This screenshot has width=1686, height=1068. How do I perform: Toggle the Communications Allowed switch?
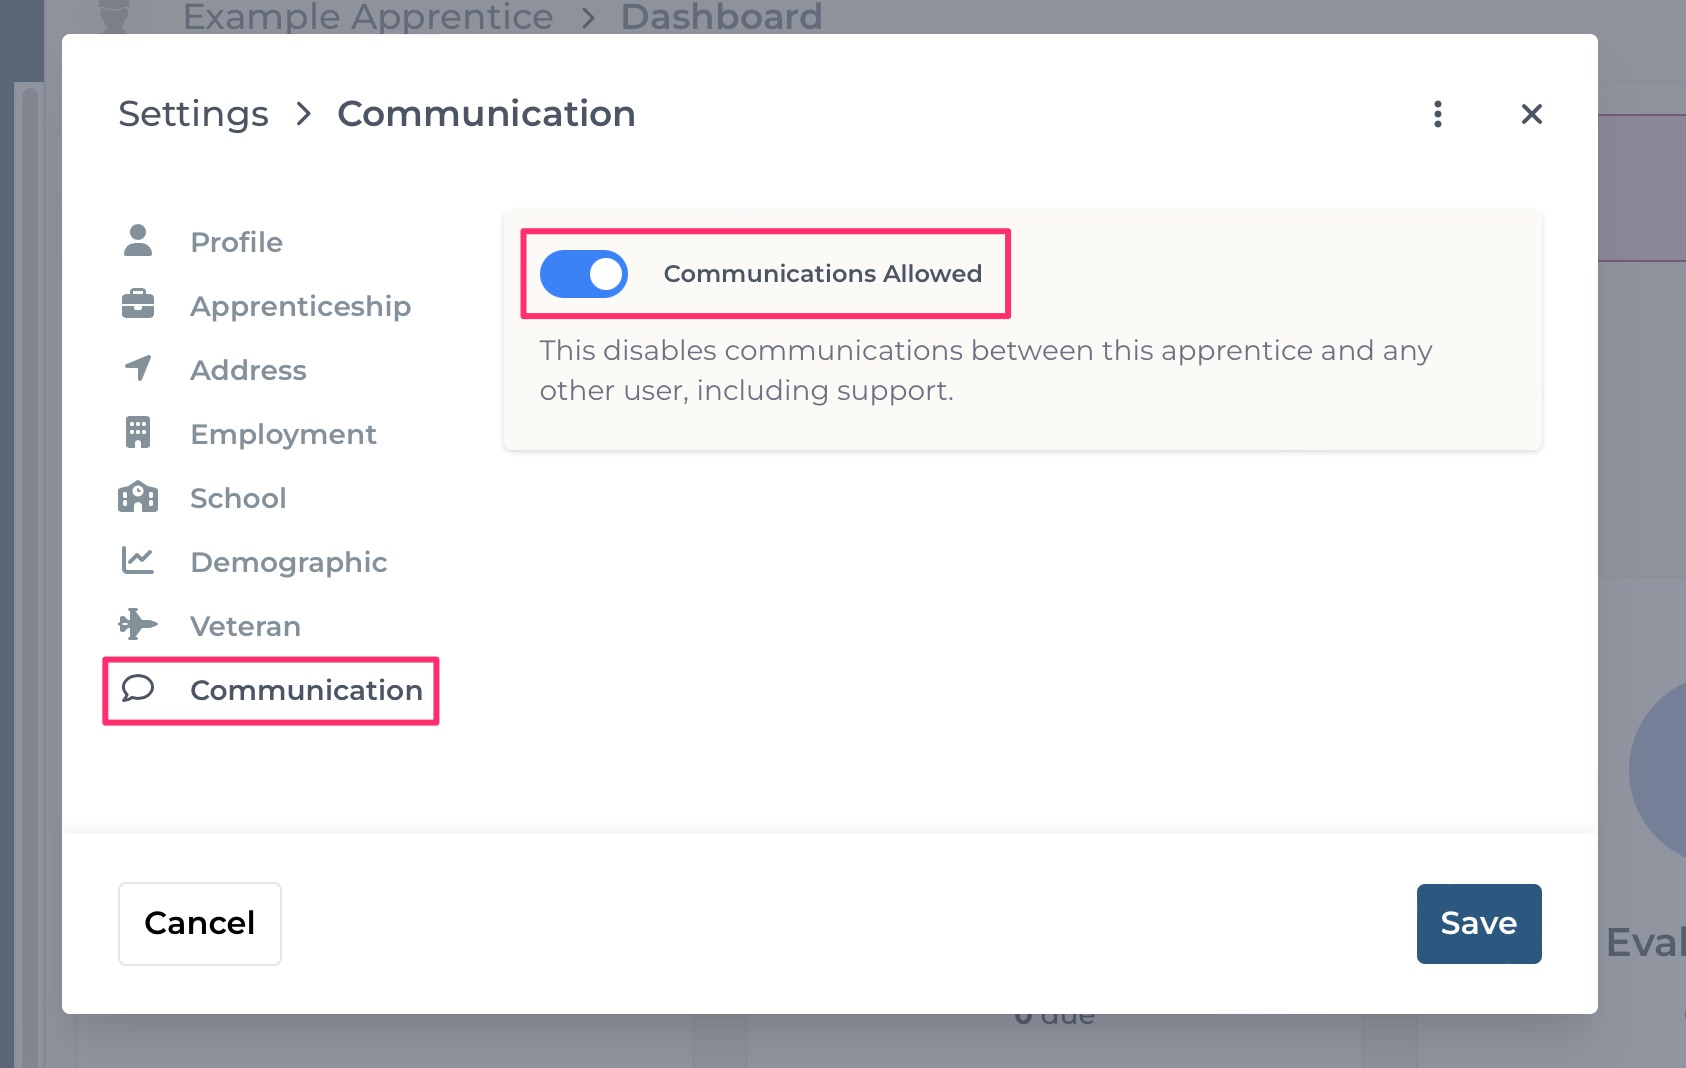[584, 274]
